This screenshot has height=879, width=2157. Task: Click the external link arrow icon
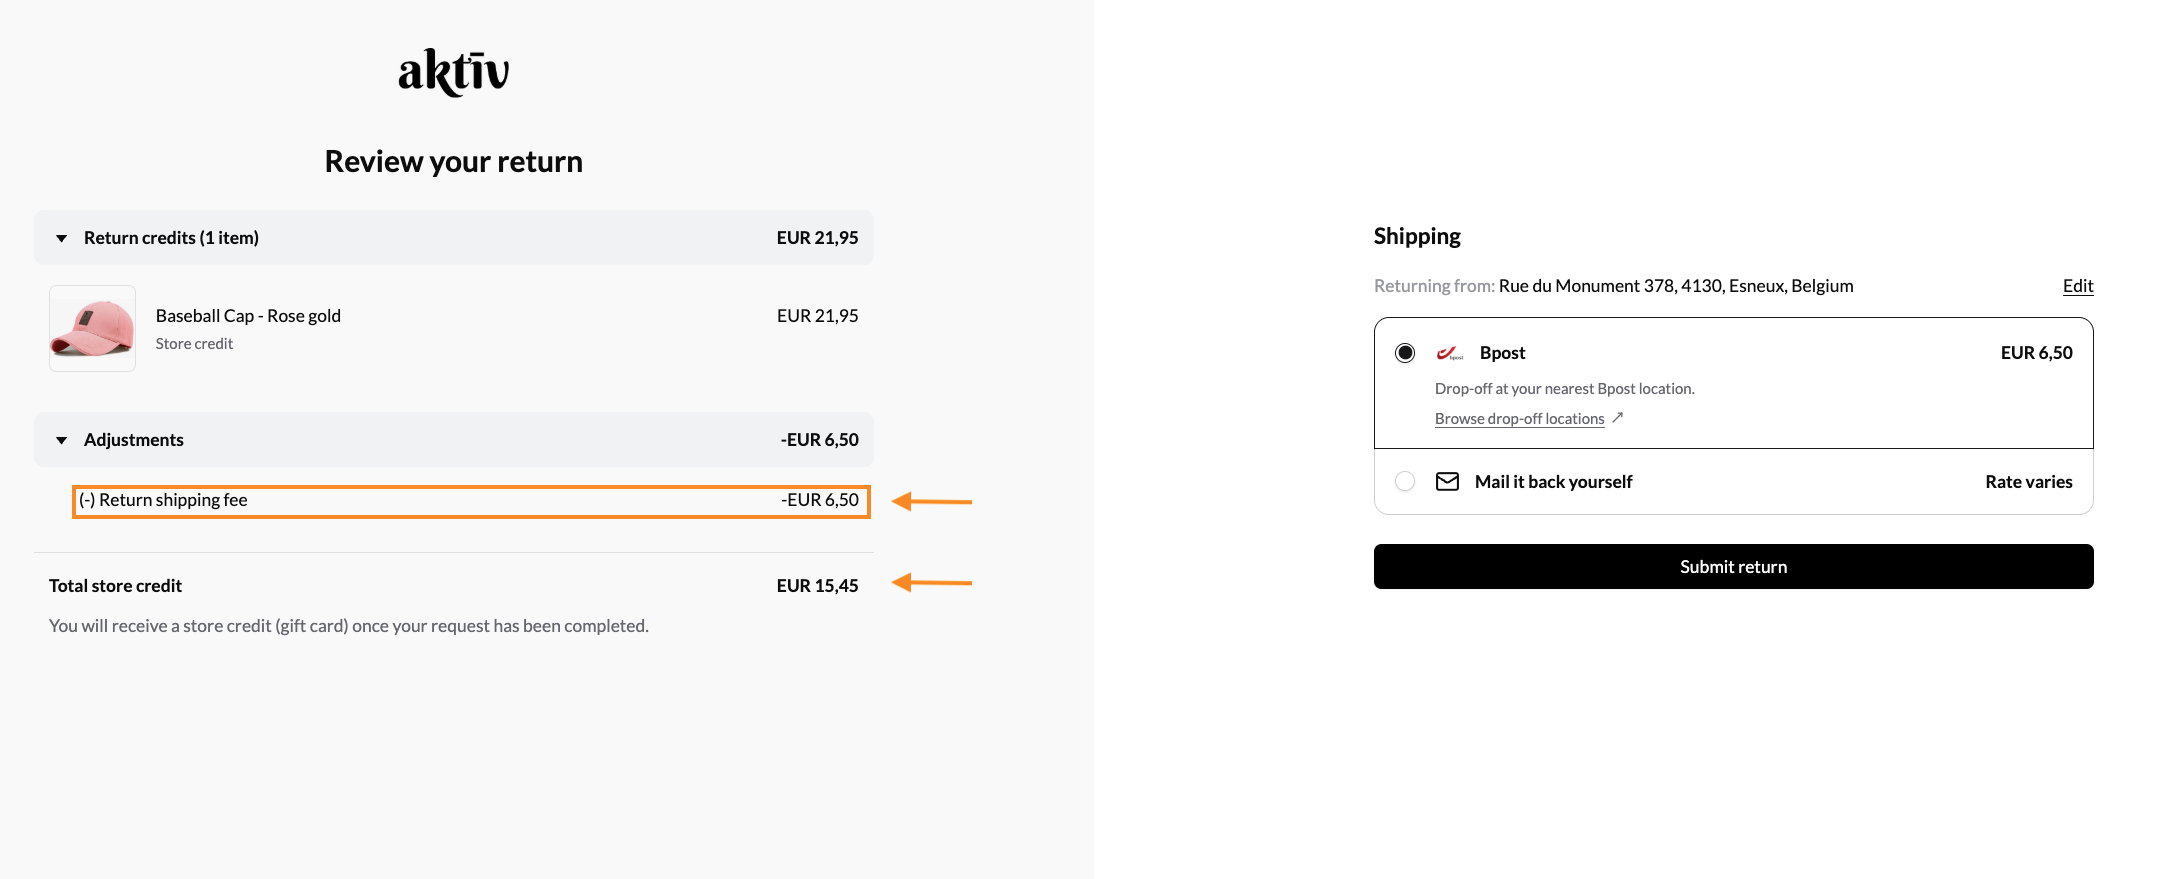point(1617,418)
